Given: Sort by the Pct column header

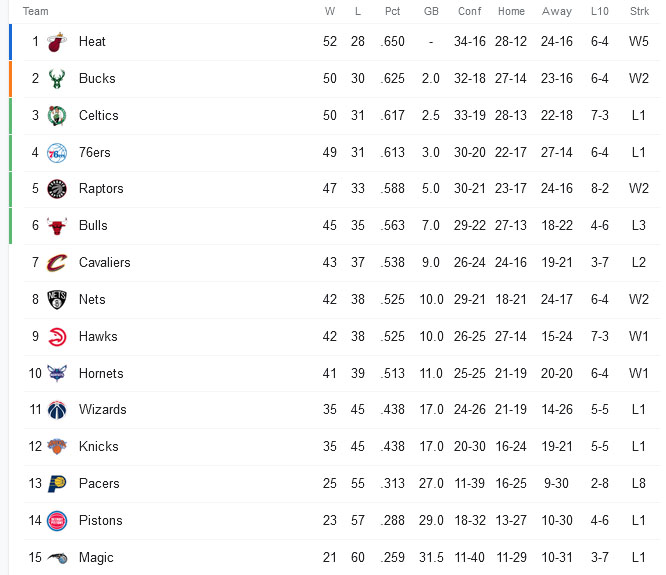Looking at the screenshot, I should (x=392, y=11).
